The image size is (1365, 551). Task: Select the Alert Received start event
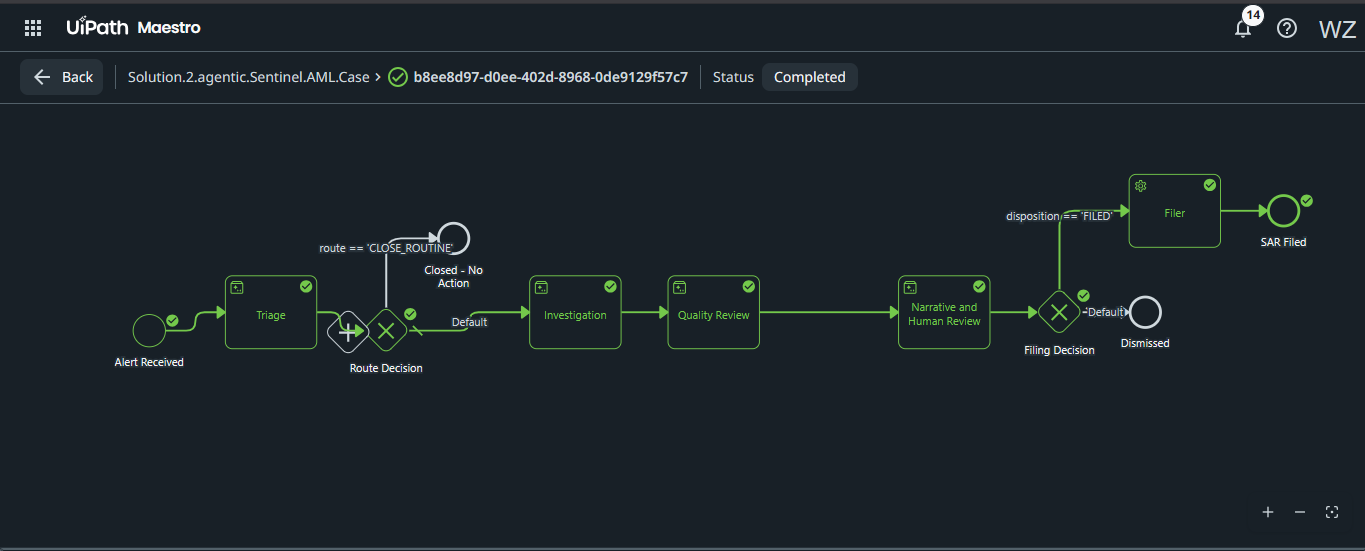pos(148,329)
